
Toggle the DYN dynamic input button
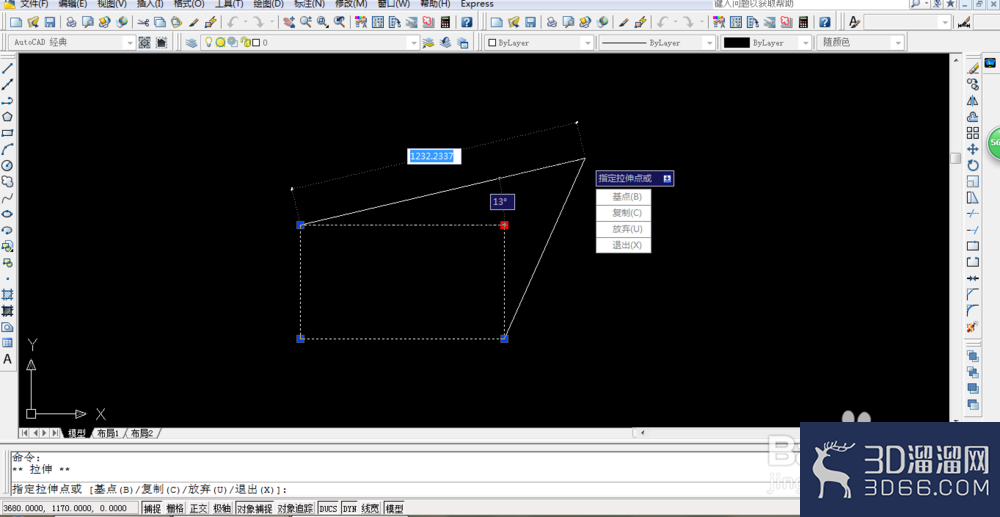point(349,509)
